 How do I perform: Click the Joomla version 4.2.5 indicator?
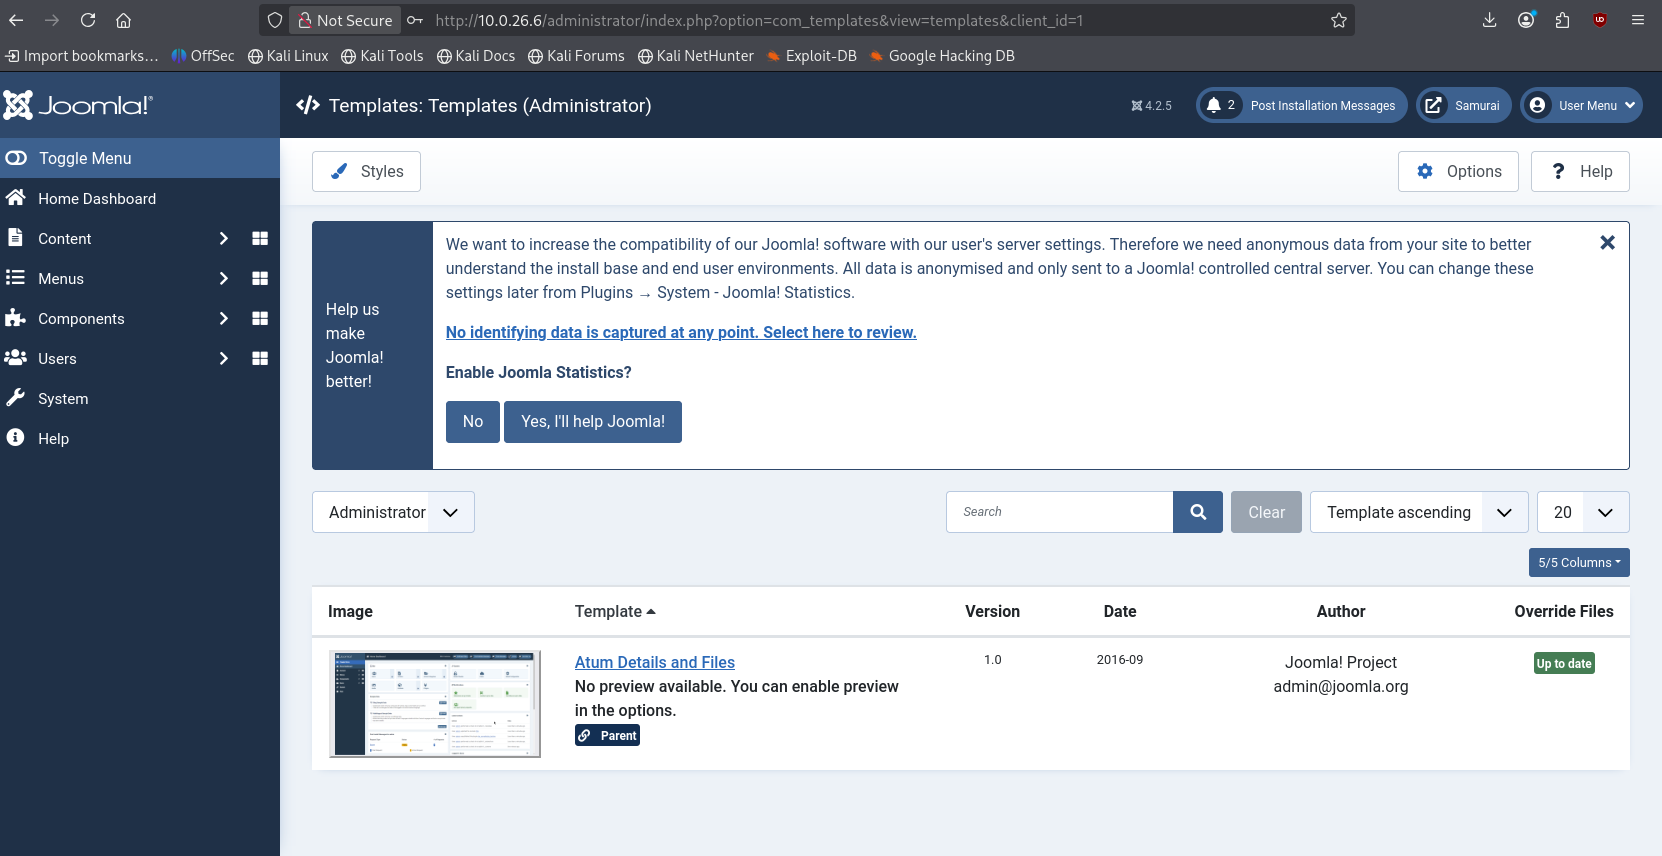coord(1151,105)
